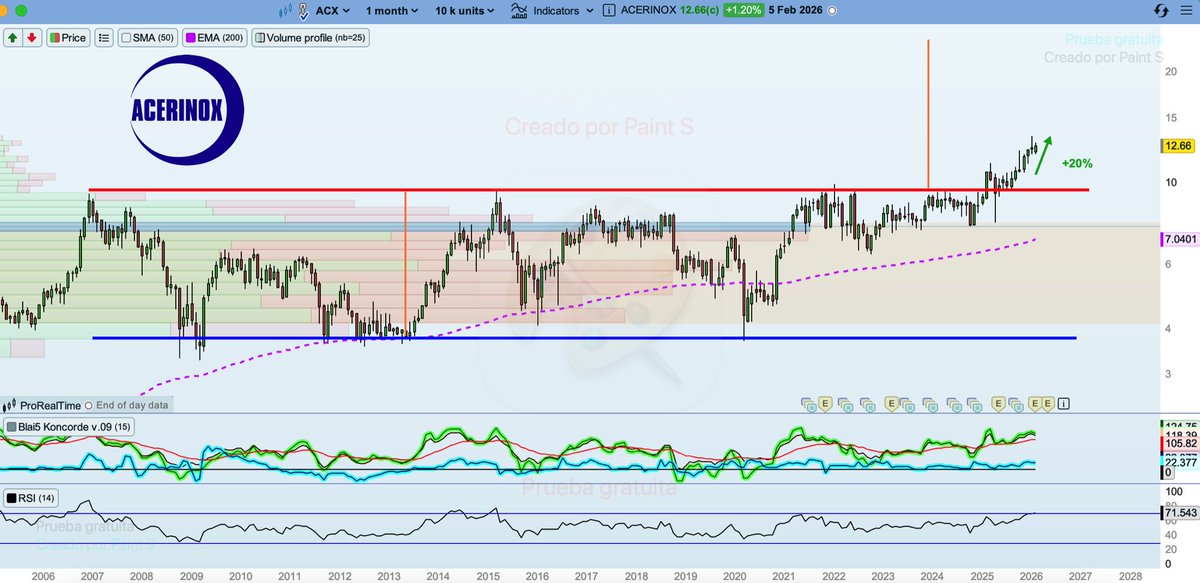Open Volume profile (nb=25) settings

(309, 37)
